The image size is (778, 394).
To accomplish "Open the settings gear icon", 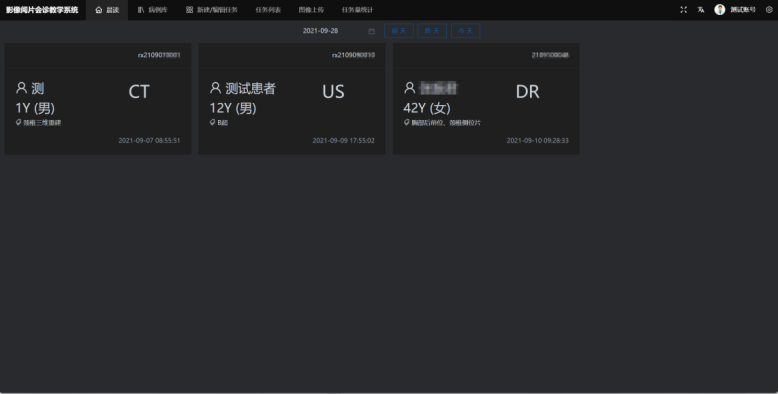I will pos(769,10).
